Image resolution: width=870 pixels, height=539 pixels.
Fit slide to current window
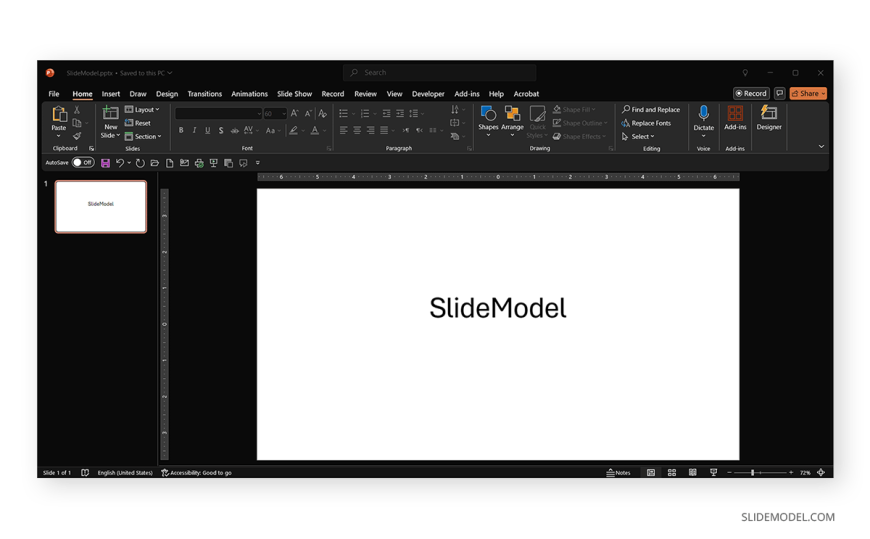[x=821, y=473]
